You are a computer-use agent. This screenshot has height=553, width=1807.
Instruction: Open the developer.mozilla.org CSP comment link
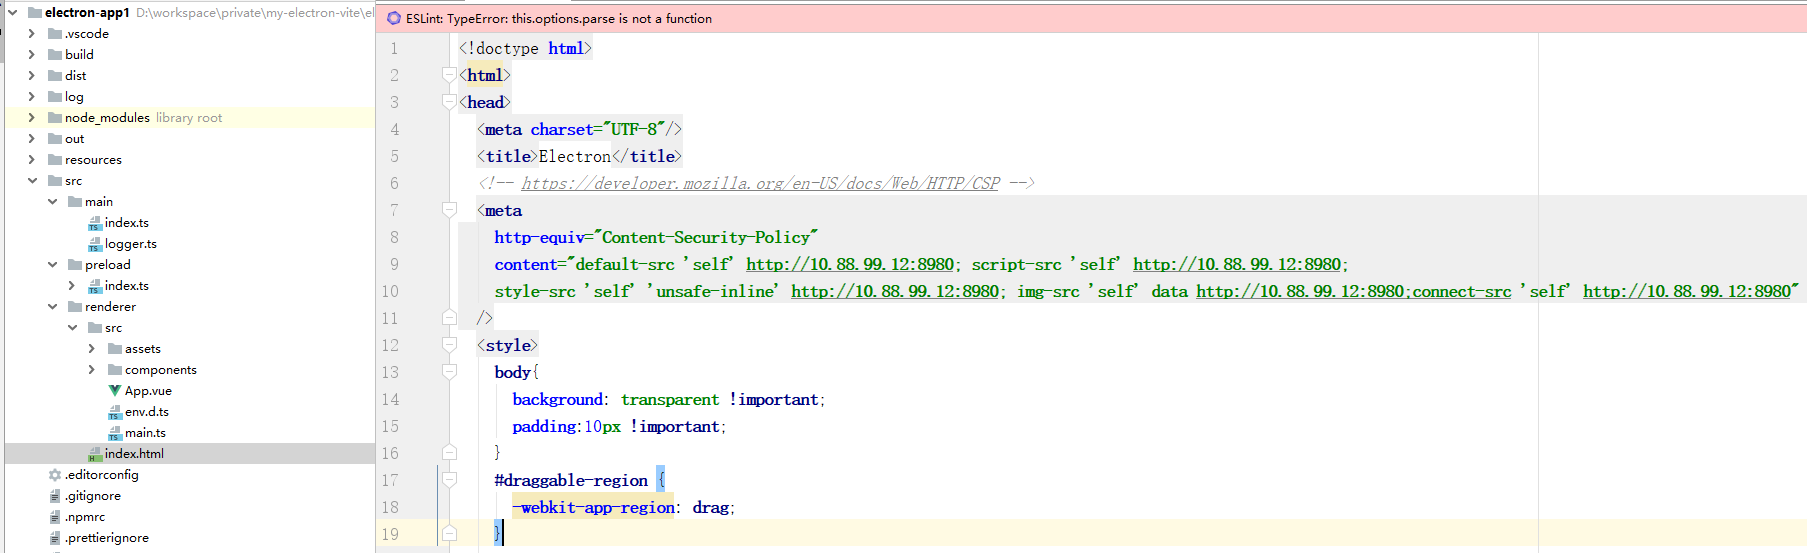tap(760, 183)
